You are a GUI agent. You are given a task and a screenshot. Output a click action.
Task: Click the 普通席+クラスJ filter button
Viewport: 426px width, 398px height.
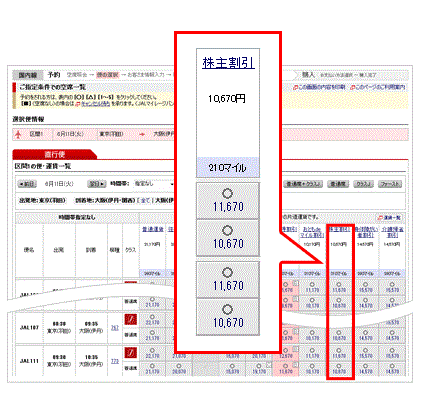[x=303, y=184]
